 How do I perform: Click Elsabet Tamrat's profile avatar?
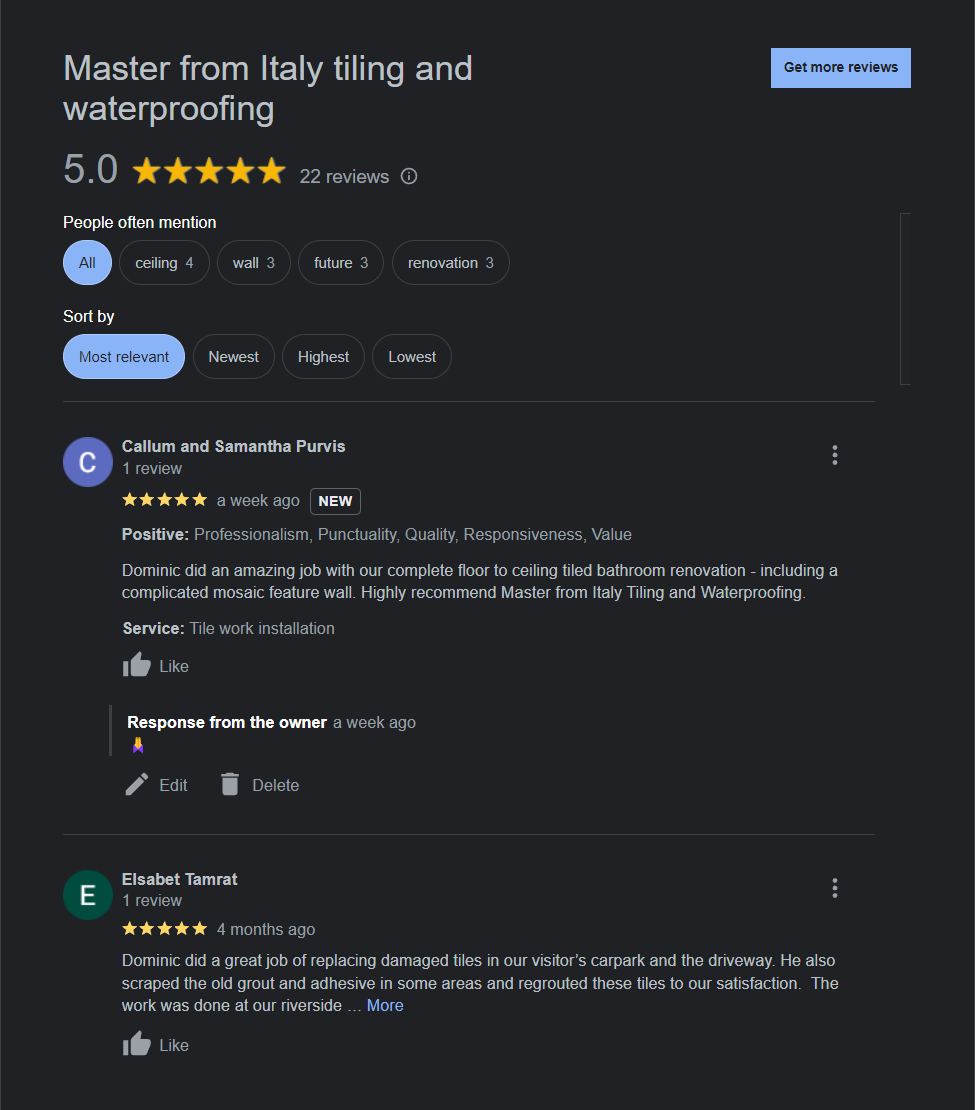pos(88,895)
